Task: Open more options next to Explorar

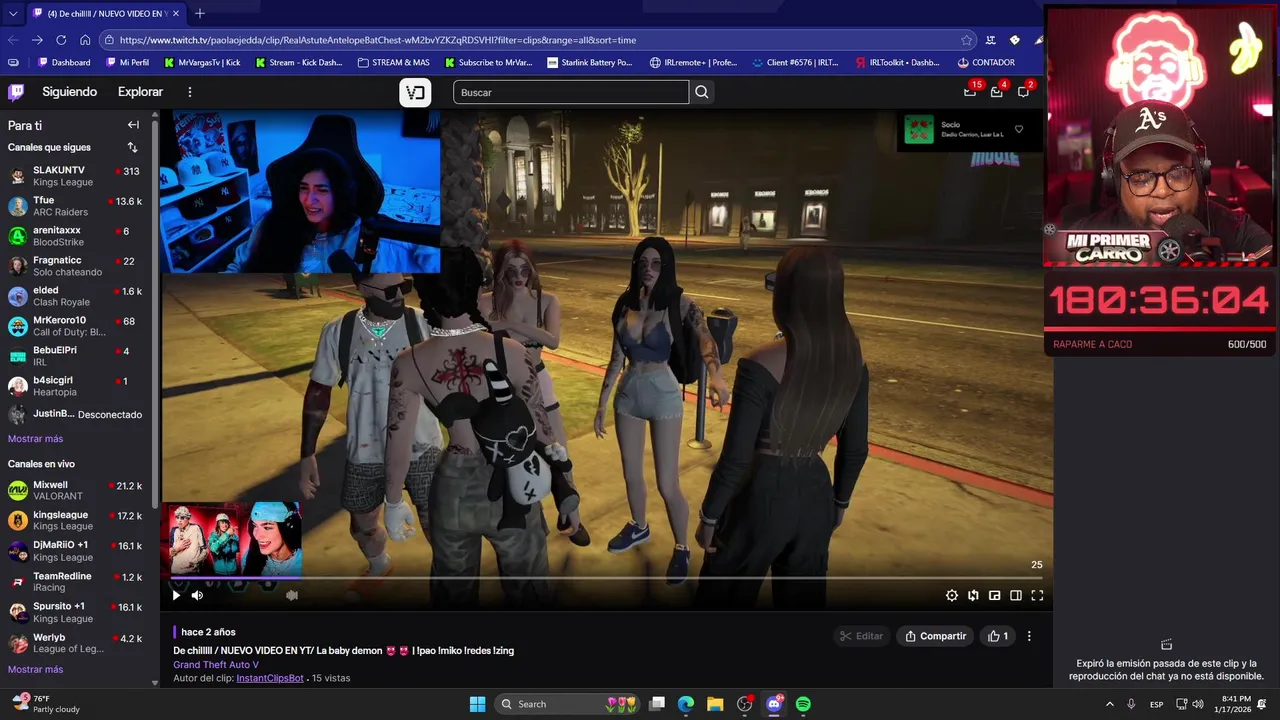Action: (189, 92)
